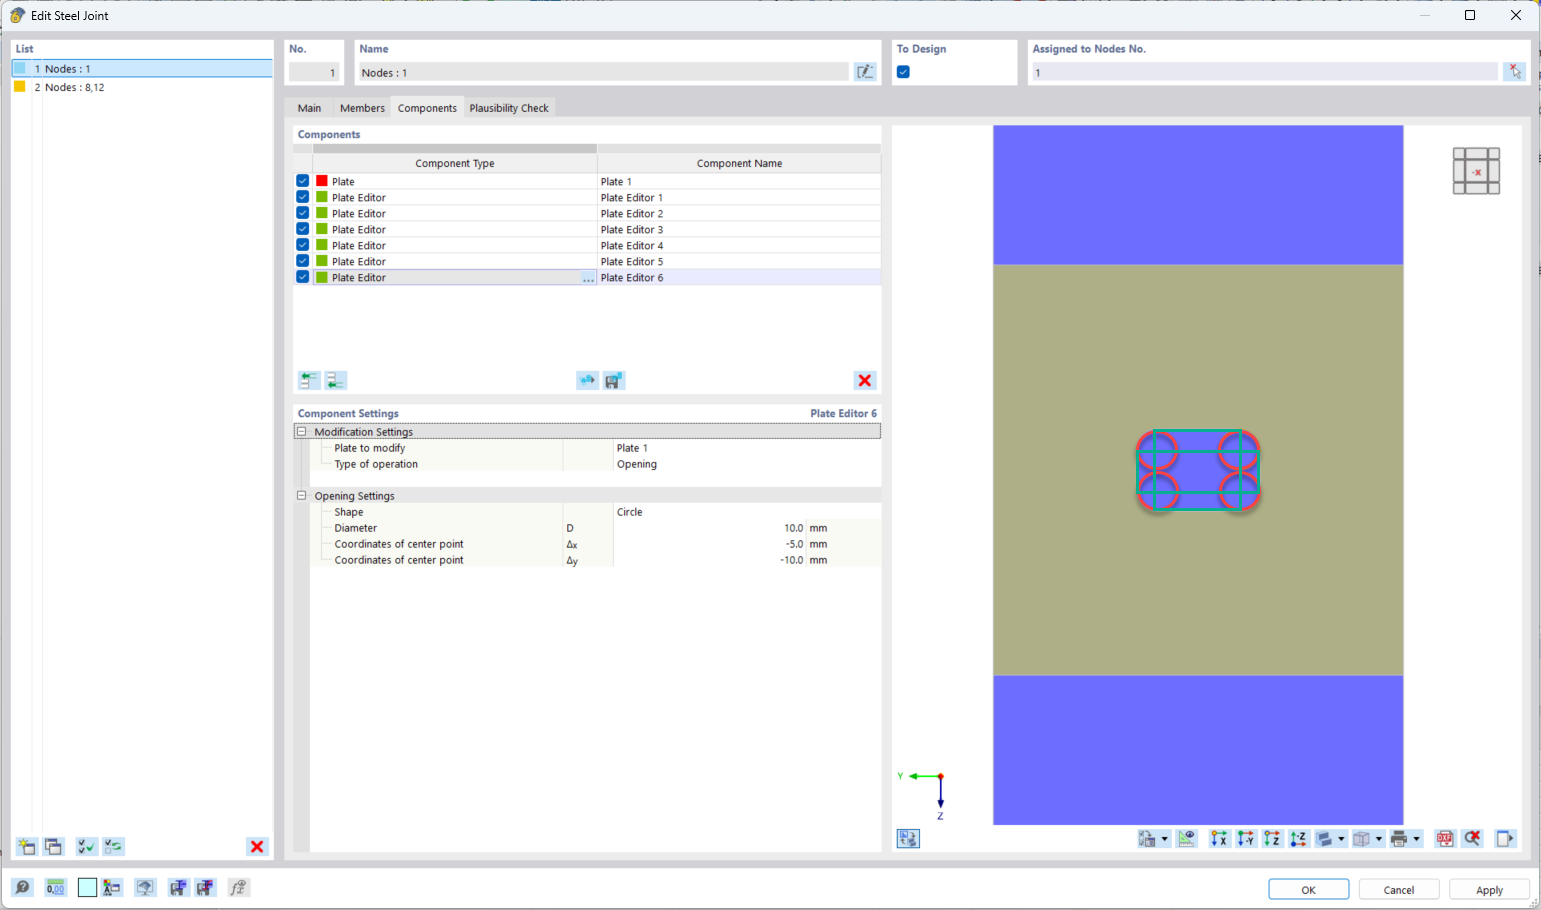This screenshot has height=910, width=1541.
Task: Set view in Z direction
Action: click(1272, 839)
